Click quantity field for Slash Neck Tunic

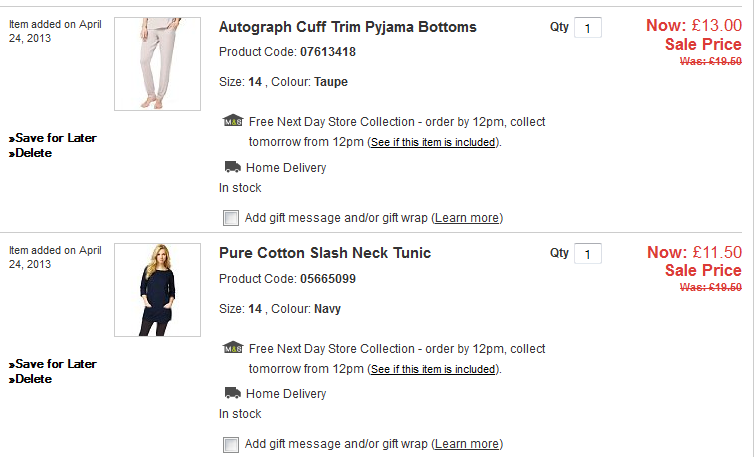(x=588, y=254)
